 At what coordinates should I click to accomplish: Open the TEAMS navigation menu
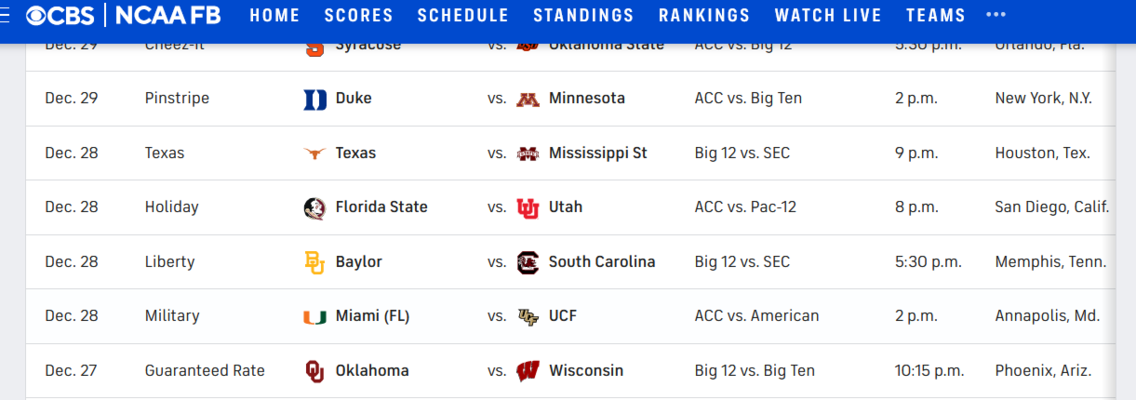tap(935, 15)
